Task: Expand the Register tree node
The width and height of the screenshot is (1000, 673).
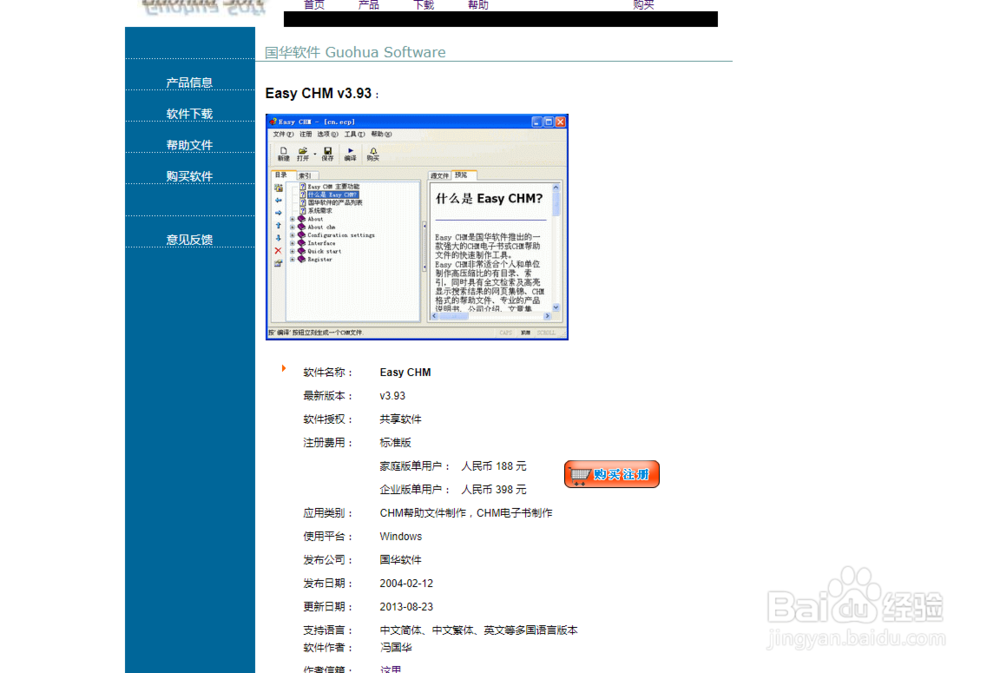Action: [293, 260]
